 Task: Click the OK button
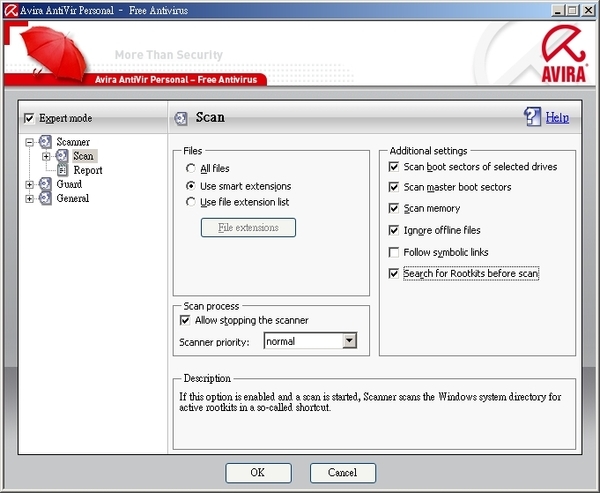[x=258, y=473]
